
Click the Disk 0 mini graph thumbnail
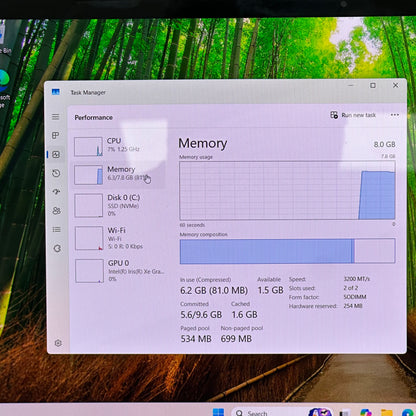pyautogui.click(x=89, y=206)
